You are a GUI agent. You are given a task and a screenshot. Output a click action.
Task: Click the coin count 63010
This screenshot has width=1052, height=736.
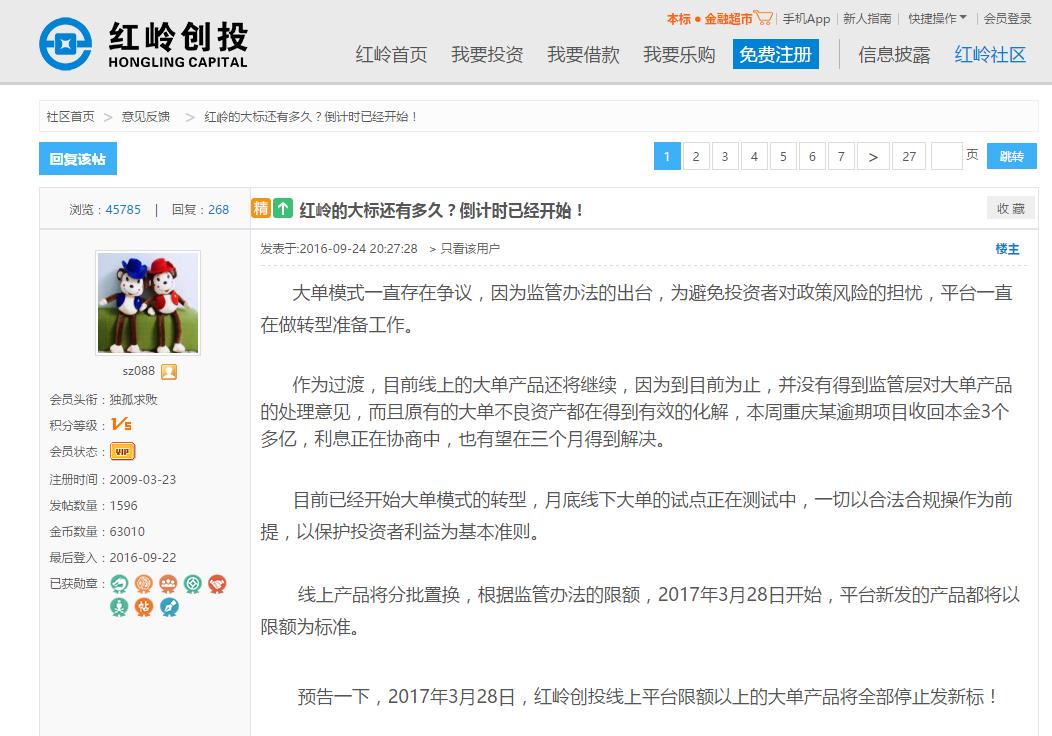pos(127,531)
